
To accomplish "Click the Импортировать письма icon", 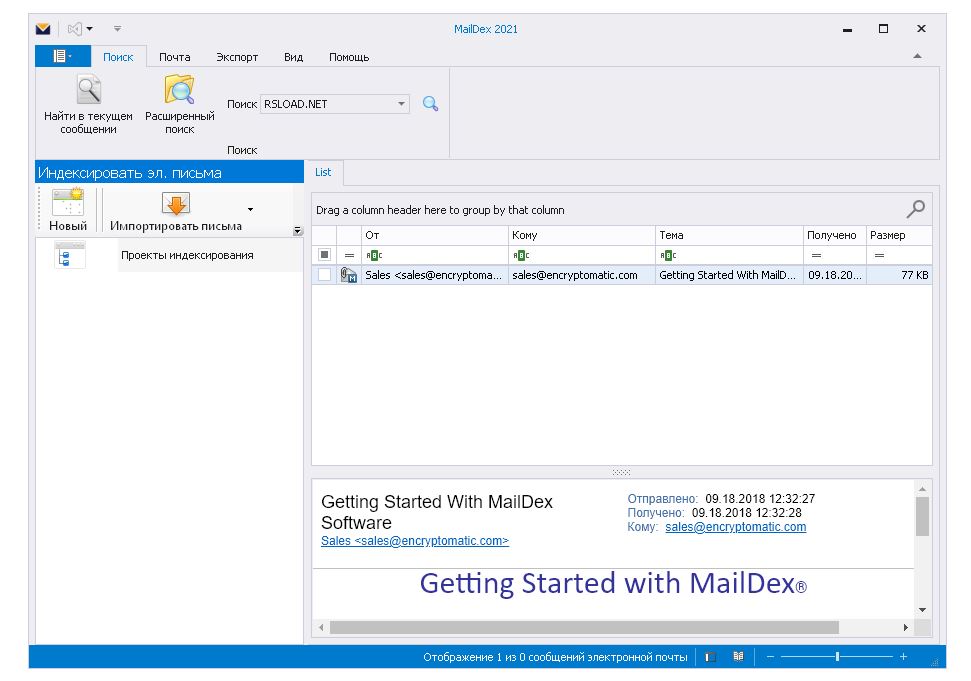I will tap(176, 204).
